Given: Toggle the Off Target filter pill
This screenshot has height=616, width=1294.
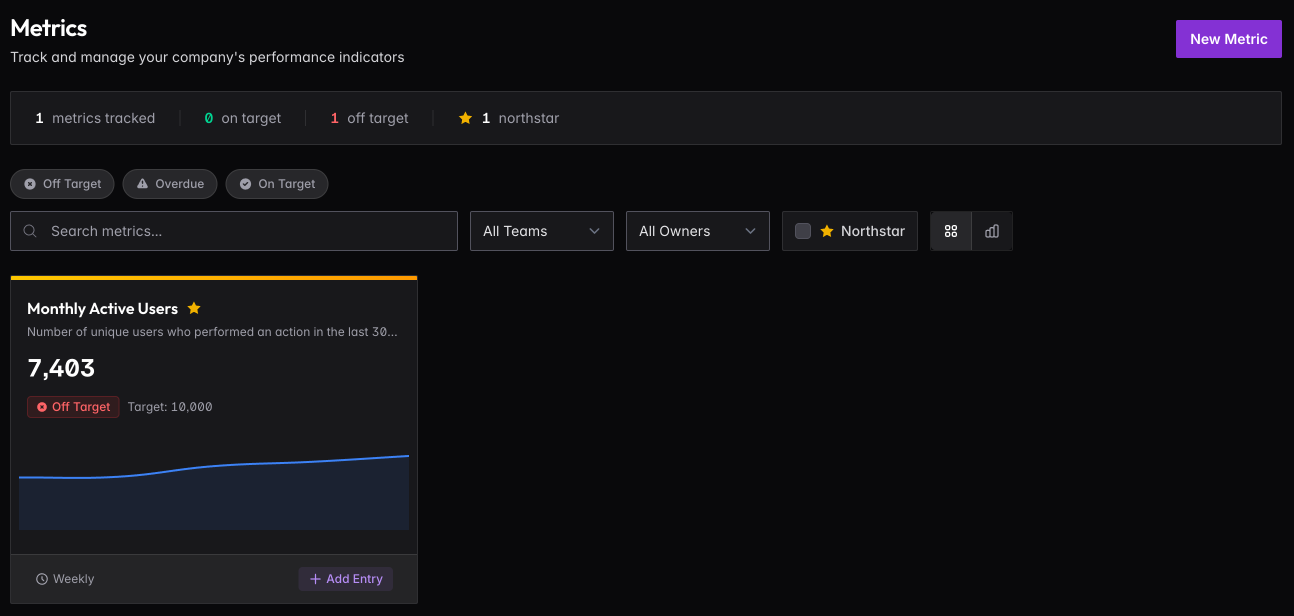Looking at the screenshot, I should tap(62, 183).
